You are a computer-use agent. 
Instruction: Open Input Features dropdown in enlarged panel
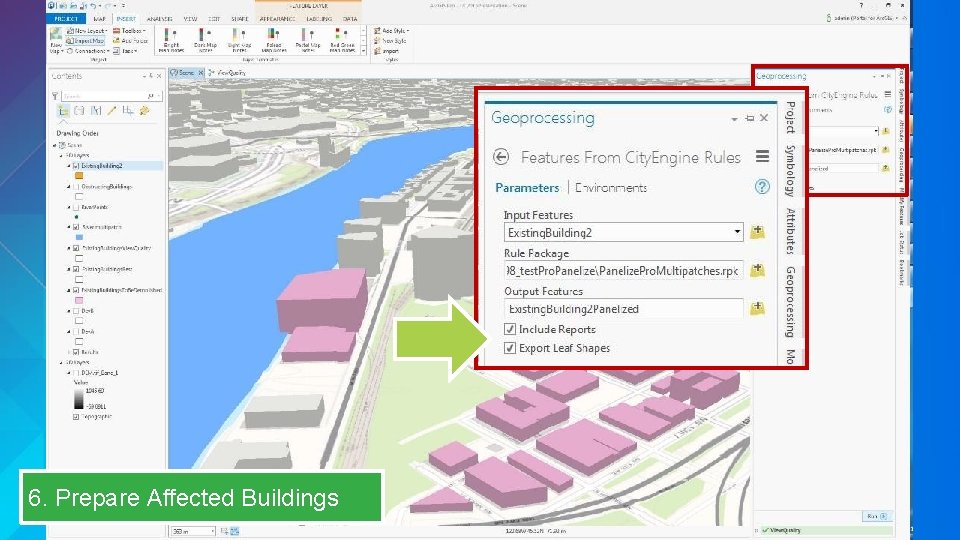(737, 232)
